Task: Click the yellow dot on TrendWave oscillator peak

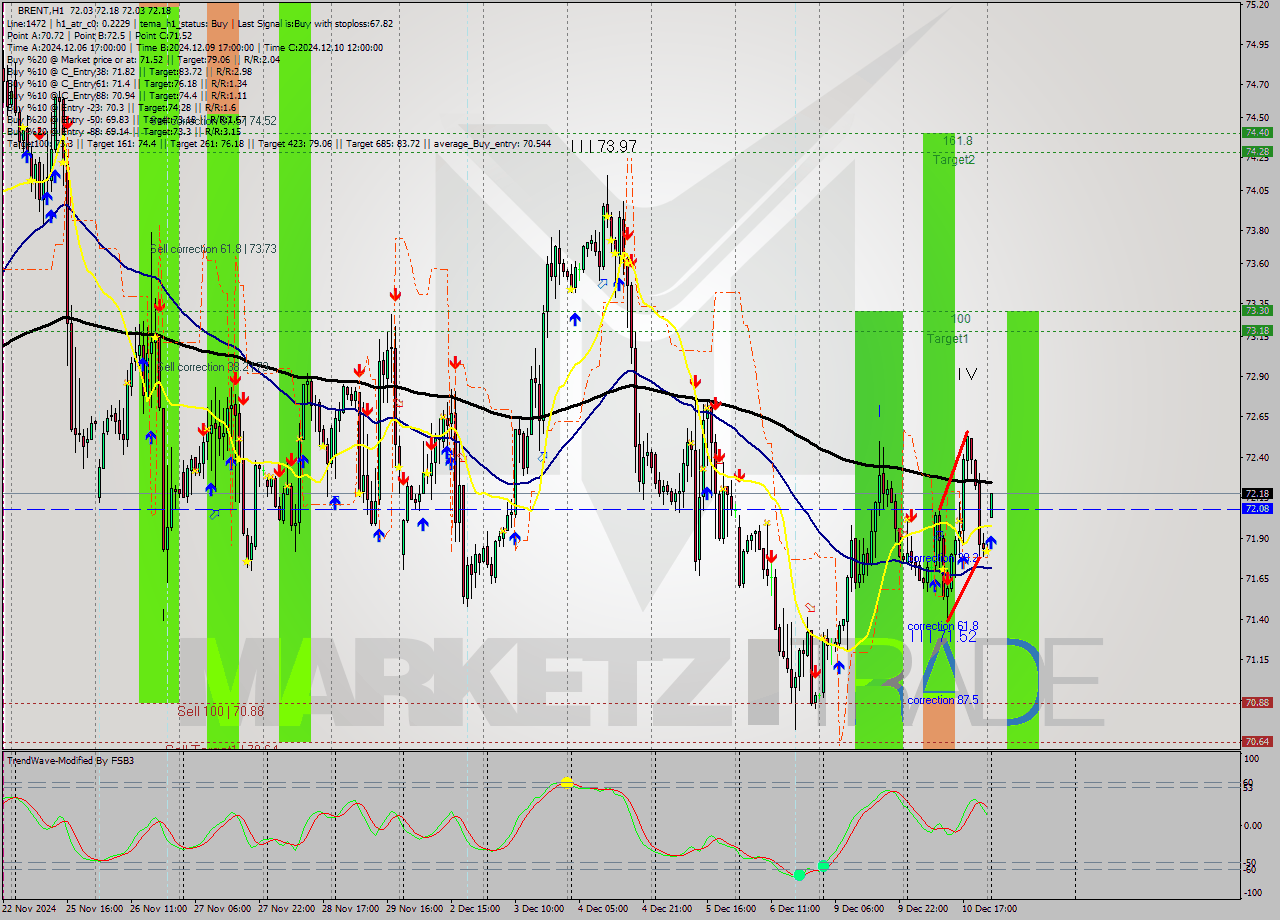Action: click(567, 783)
